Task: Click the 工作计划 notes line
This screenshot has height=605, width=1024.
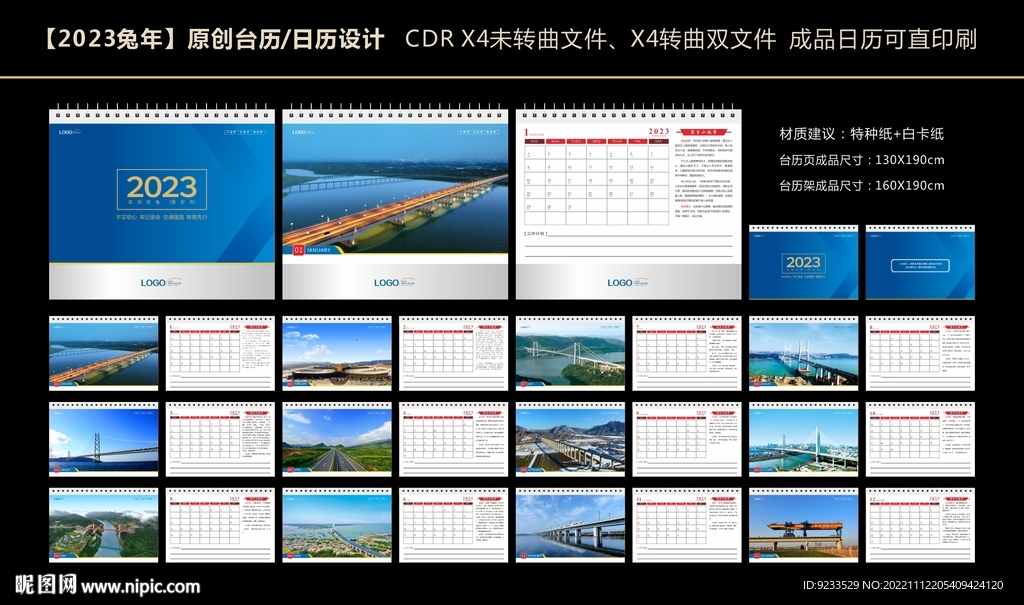Action: [535, 234]
